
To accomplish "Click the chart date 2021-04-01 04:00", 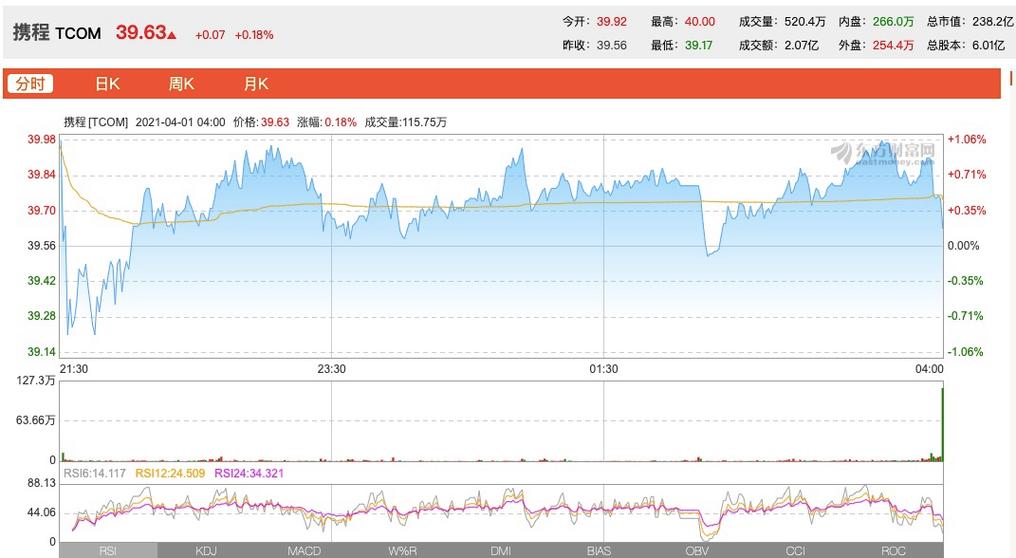I will pos(180,122).
